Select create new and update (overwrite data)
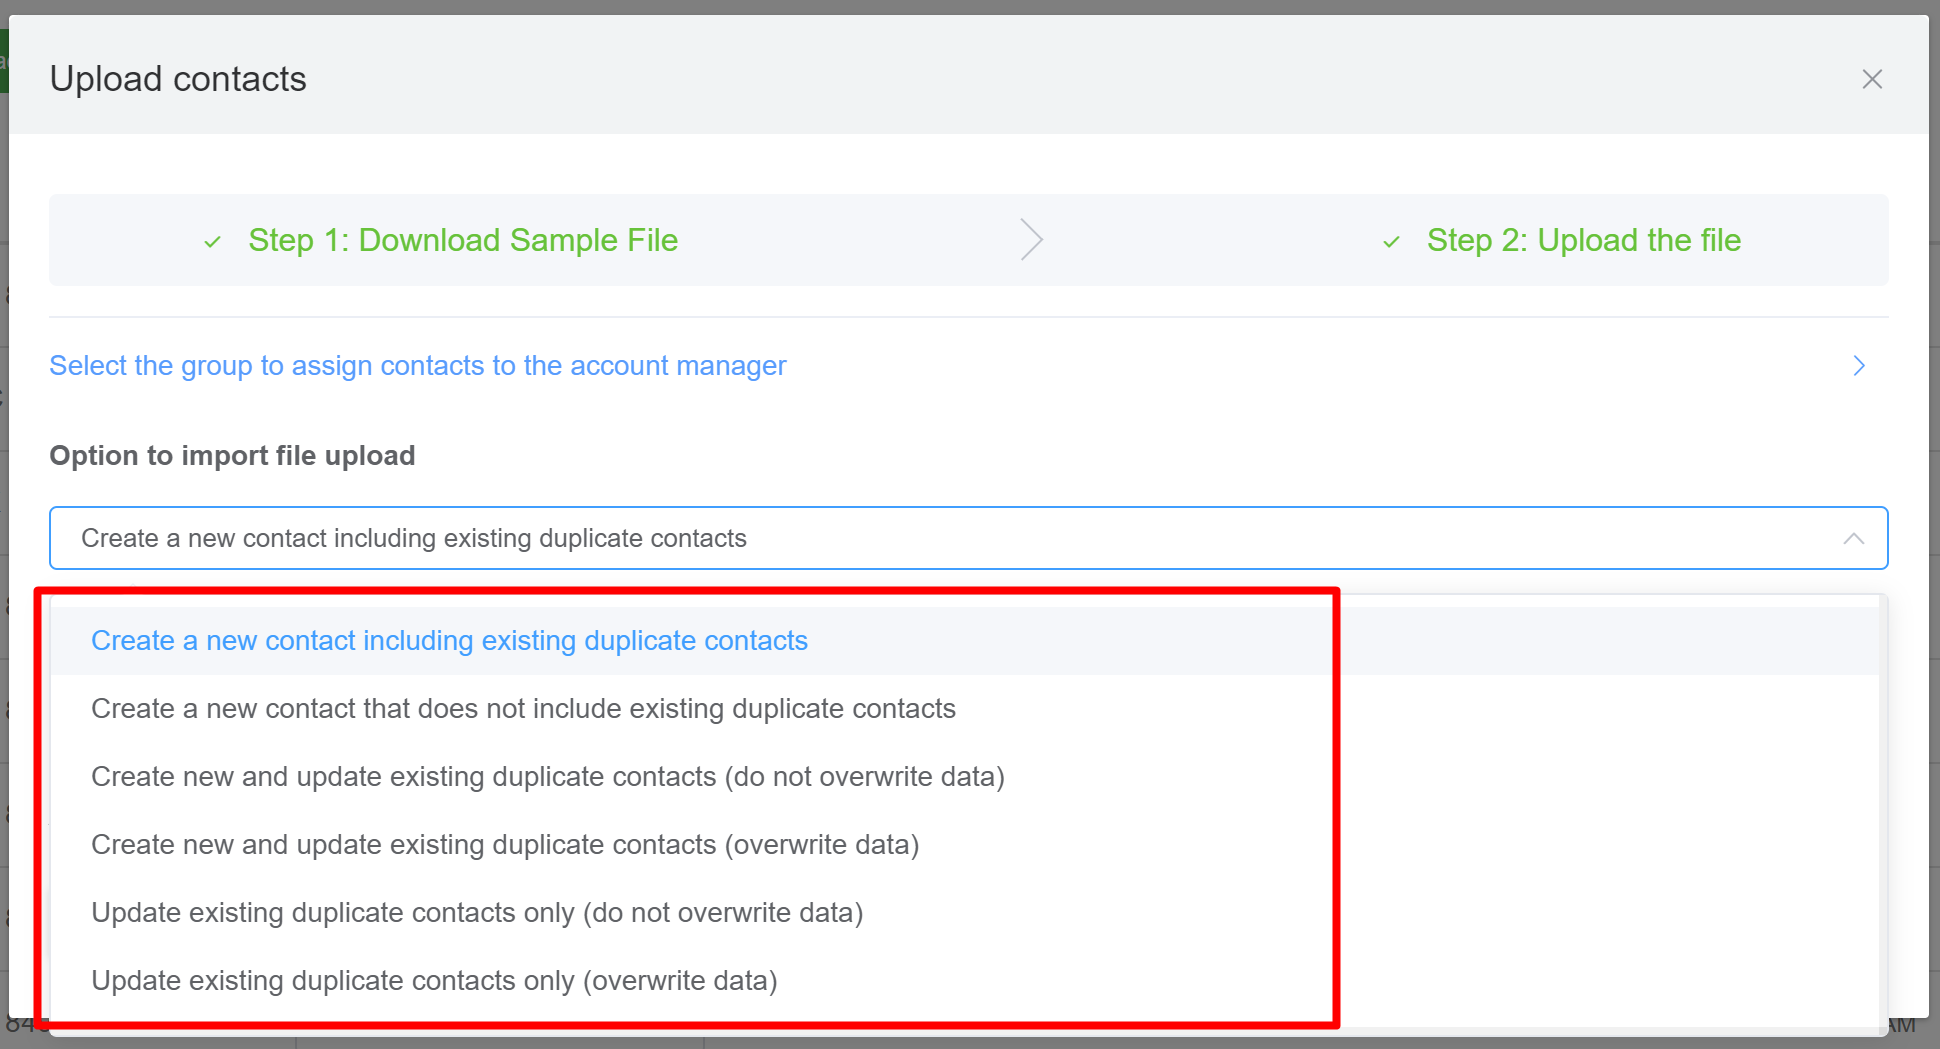Screen dimensions: 1940x1049 tap(504, 845)
